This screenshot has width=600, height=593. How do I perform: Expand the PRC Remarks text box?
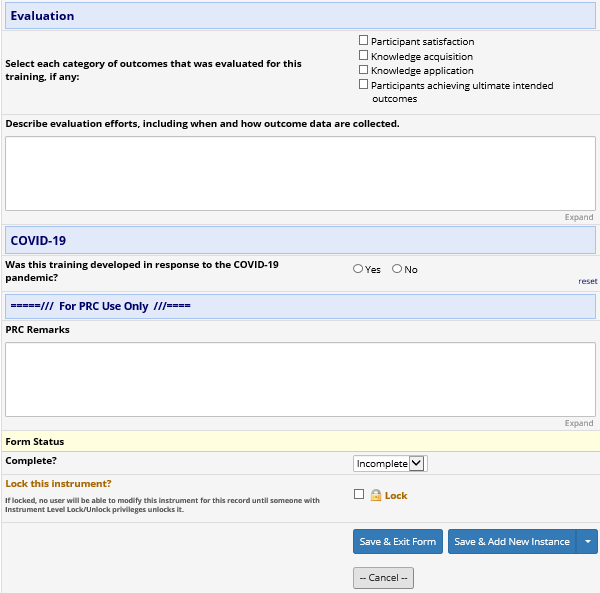coord(578,423)
